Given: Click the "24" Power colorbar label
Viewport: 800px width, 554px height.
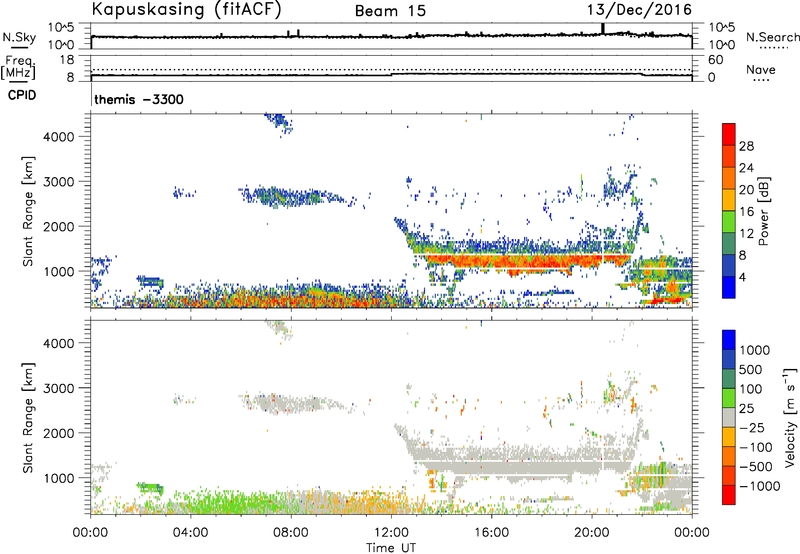Looking at the screenshot, I should (746, 168).
